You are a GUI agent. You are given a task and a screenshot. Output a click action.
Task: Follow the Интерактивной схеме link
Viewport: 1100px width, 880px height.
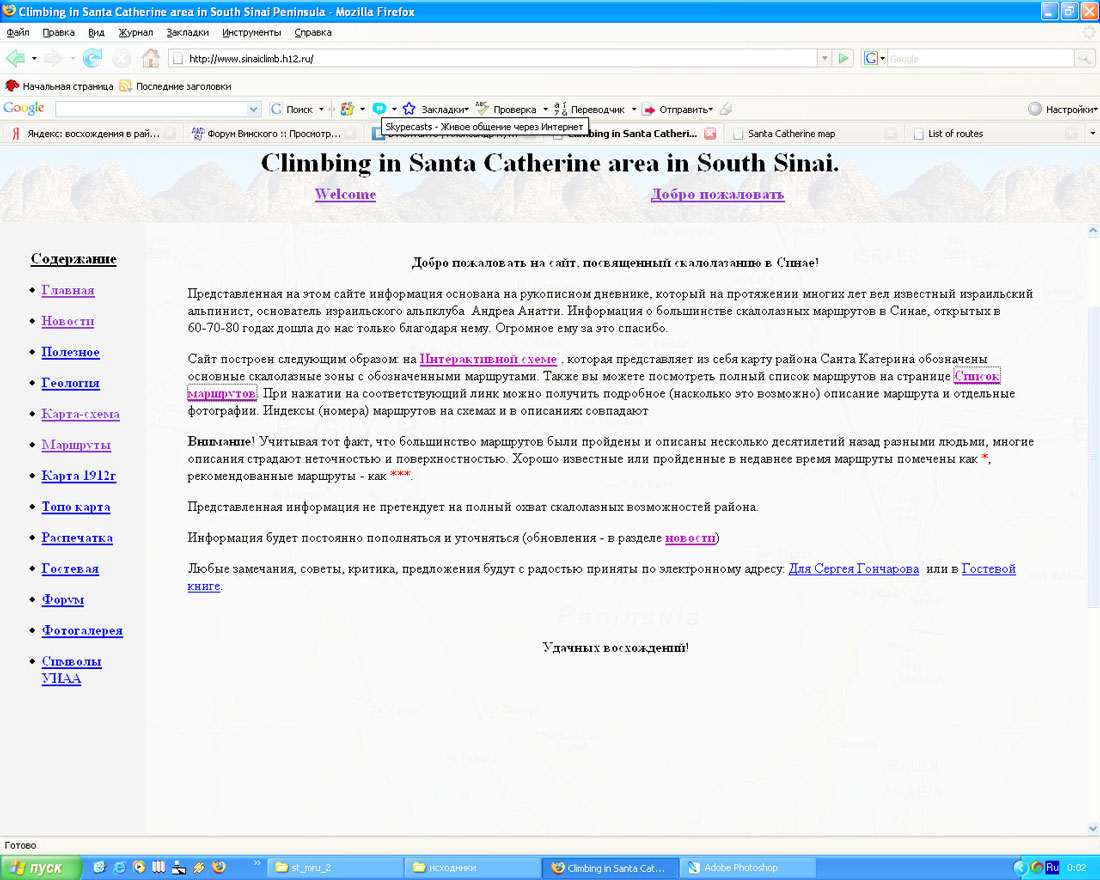coord(488,359)
